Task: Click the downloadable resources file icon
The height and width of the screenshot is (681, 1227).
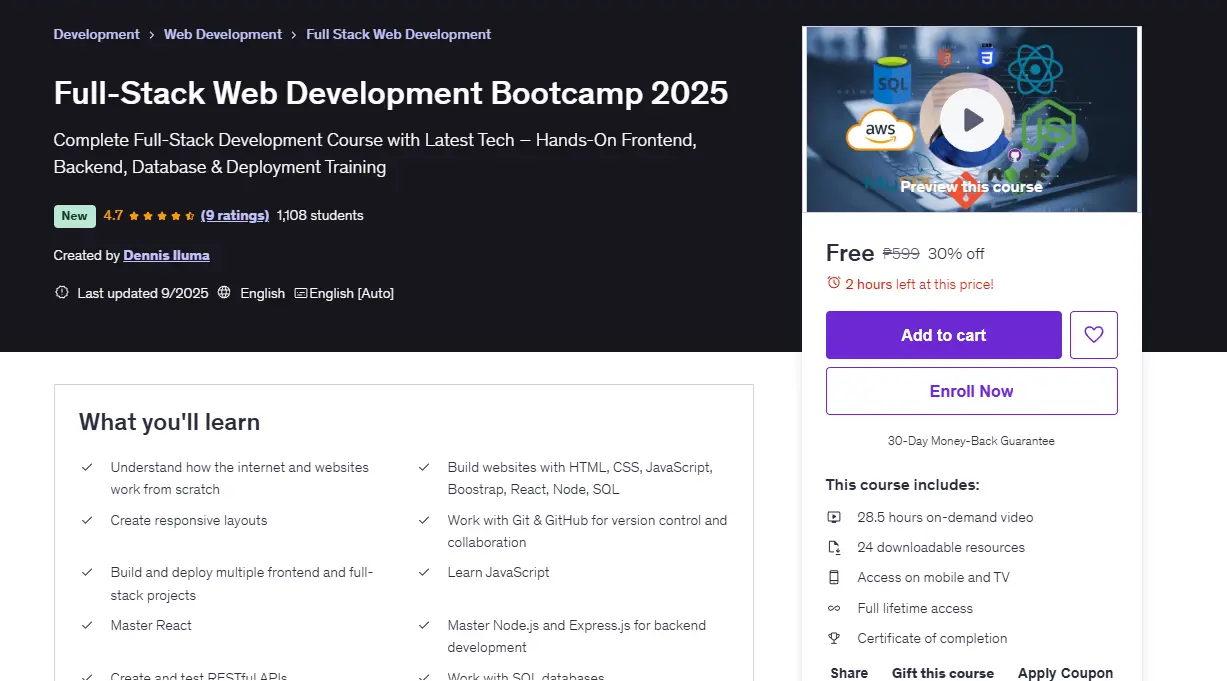Action: [x=834, y=547]
